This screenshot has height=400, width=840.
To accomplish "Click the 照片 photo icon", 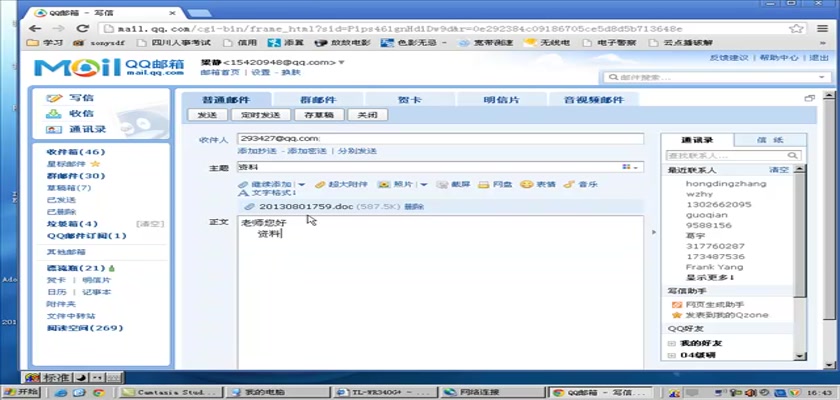I will pos(384,184).
